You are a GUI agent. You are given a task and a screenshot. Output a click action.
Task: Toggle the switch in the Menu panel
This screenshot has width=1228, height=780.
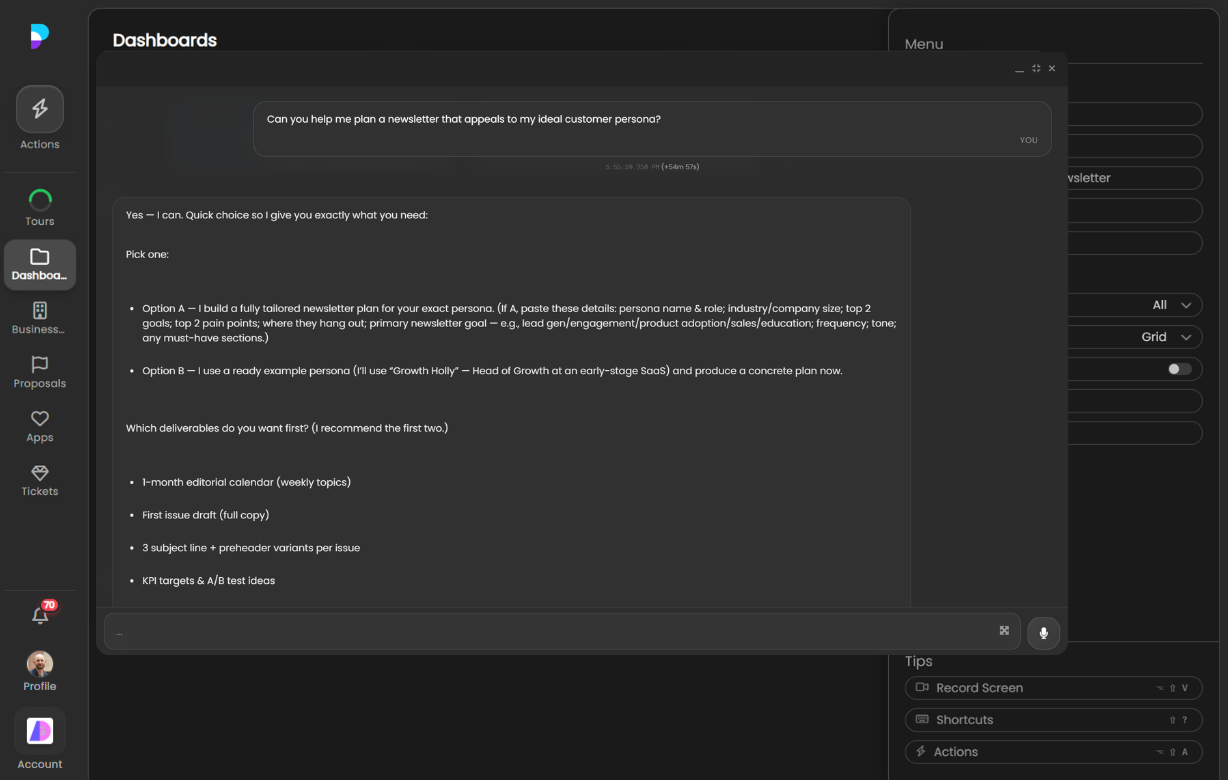1180,369
